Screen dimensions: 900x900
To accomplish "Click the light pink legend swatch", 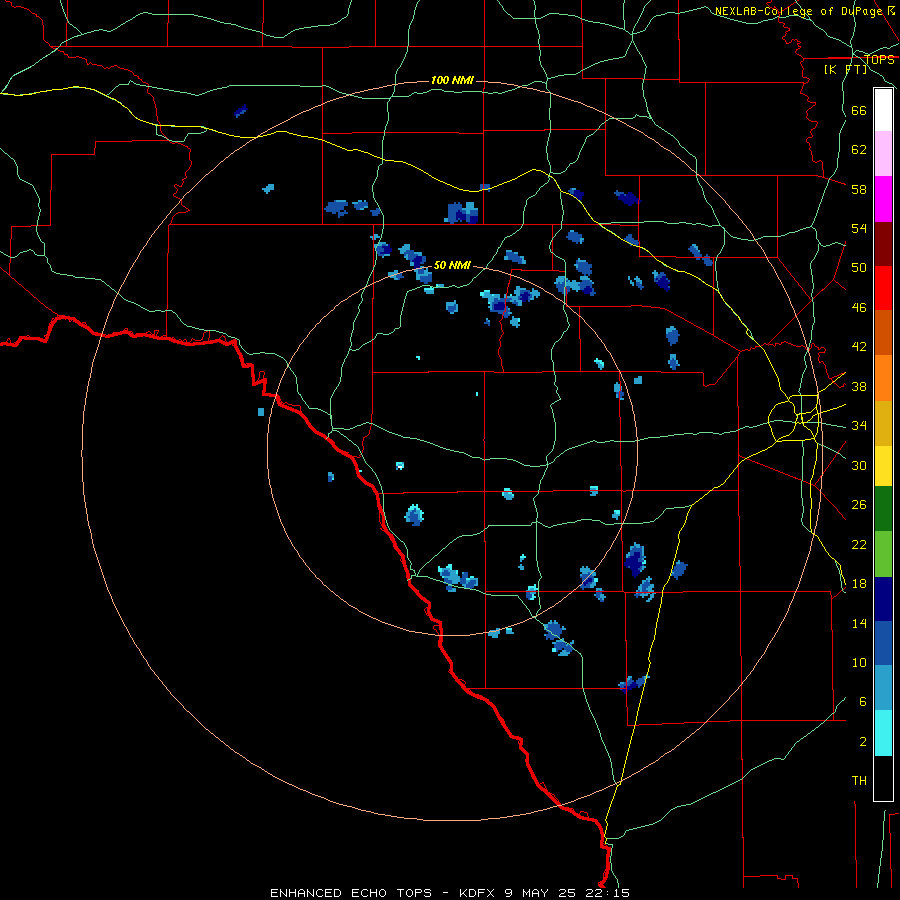I will point(883,153).
